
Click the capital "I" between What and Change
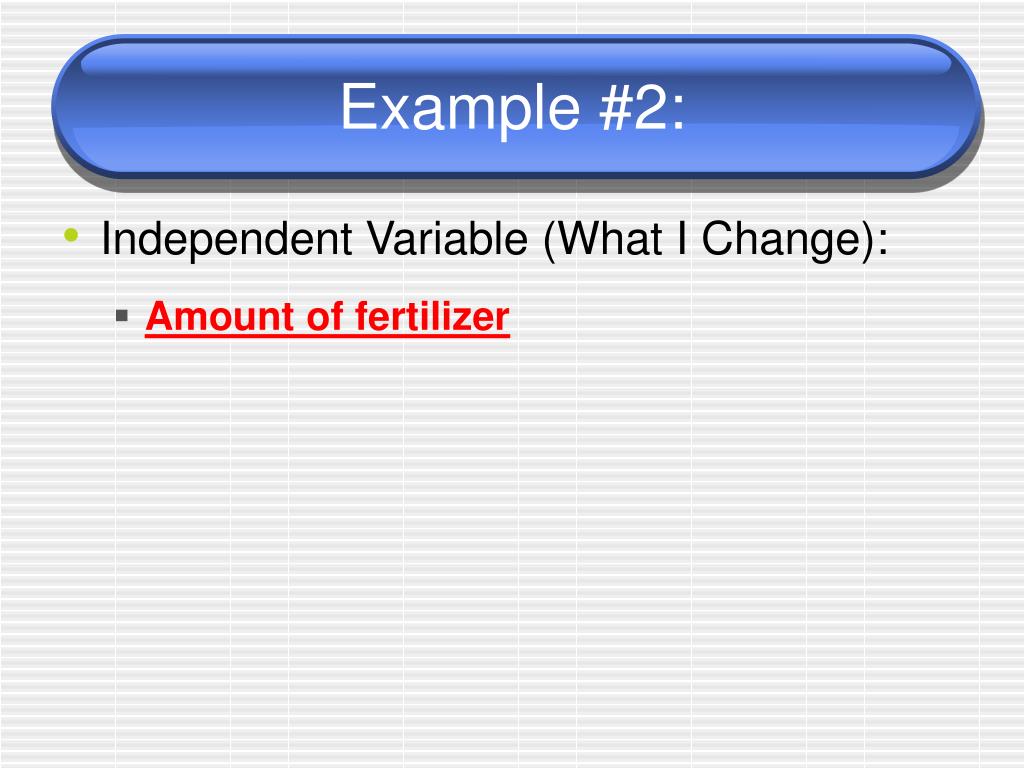(682, 238)
